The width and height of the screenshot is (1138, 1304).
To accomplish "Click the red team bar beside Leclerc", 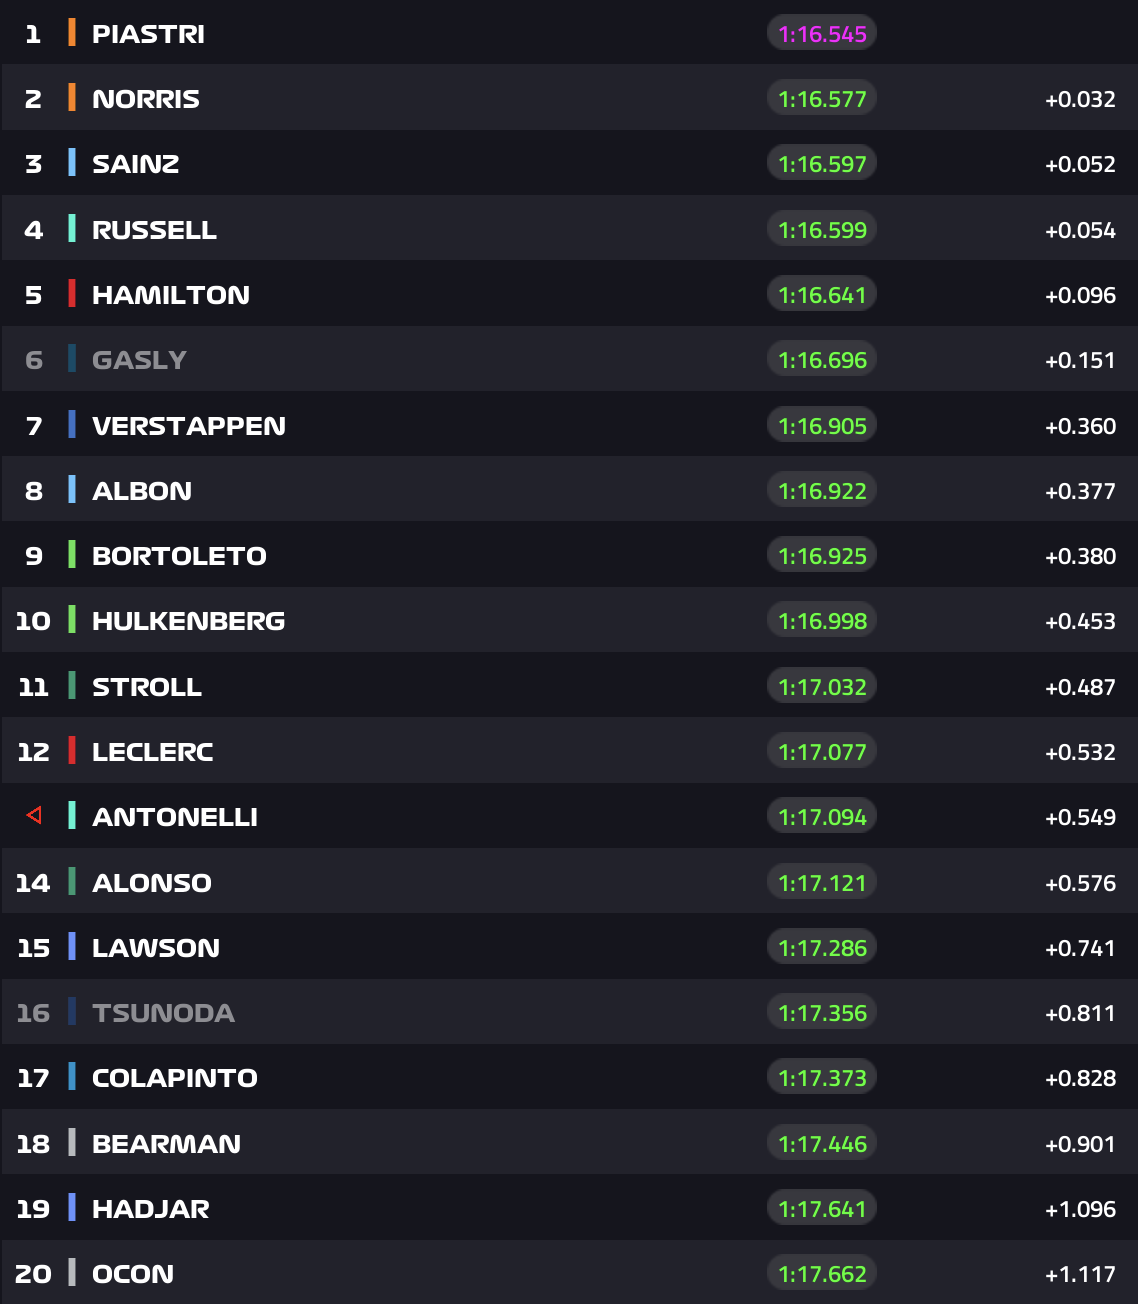I will 71,751.
